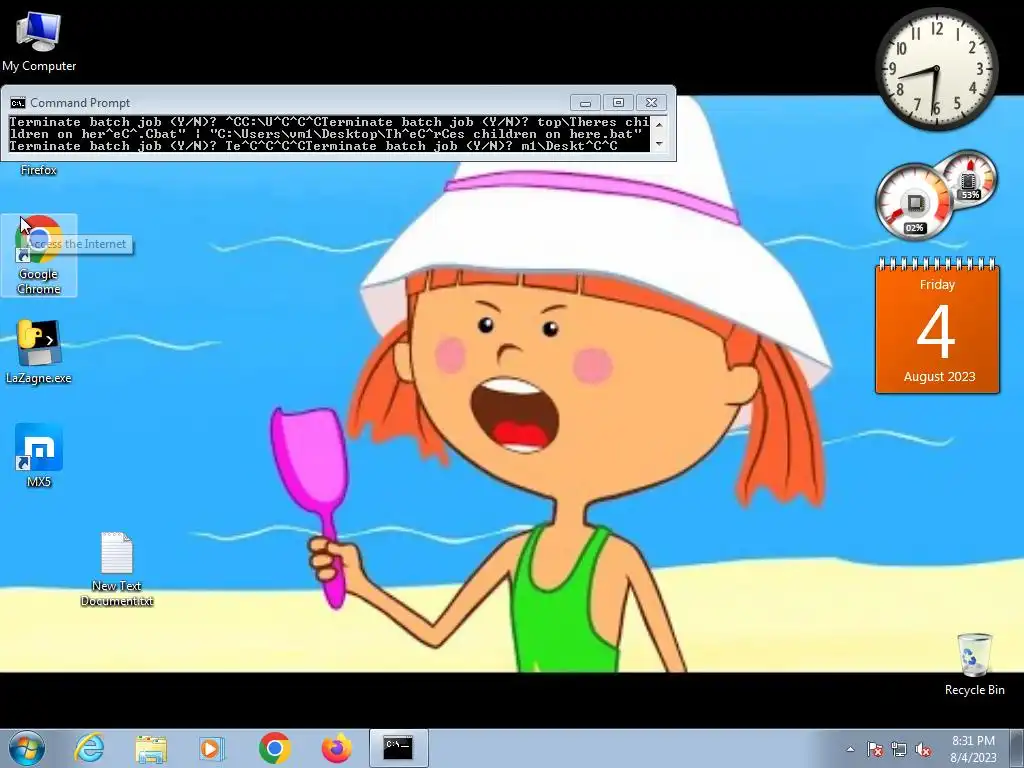
Task: Minimize the Command Prompt window
Action: pos(585,103)
